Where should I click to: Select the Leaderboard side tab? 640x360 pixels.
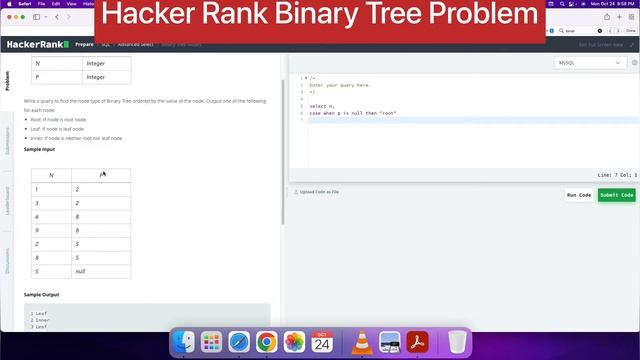pyautogui.click(x=7, y=201)
